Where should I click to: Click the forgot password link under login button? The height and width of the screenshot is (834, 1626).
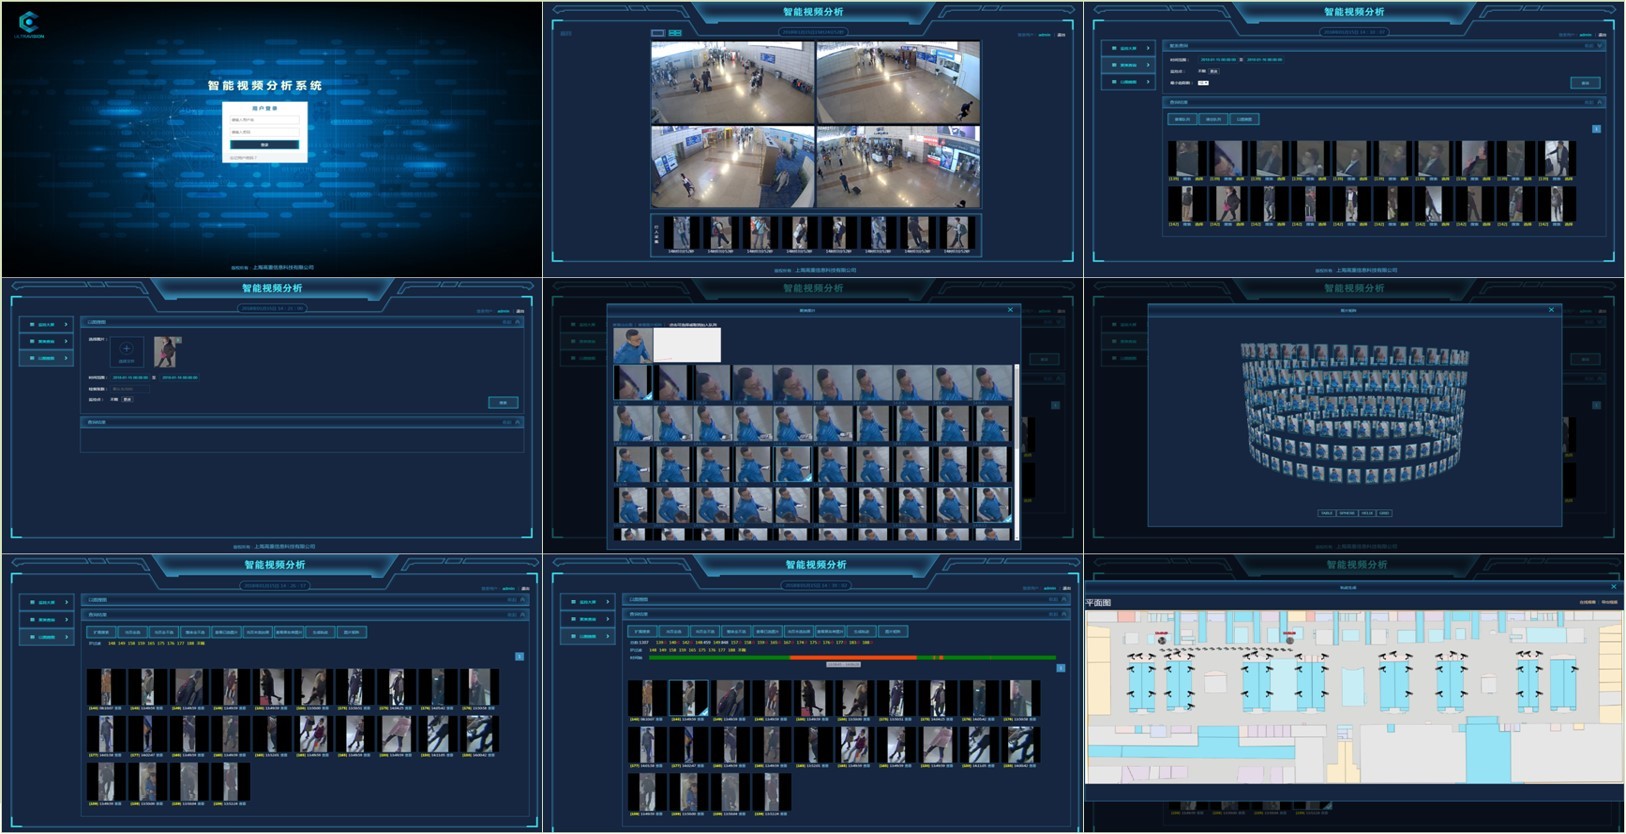[243, 158]
